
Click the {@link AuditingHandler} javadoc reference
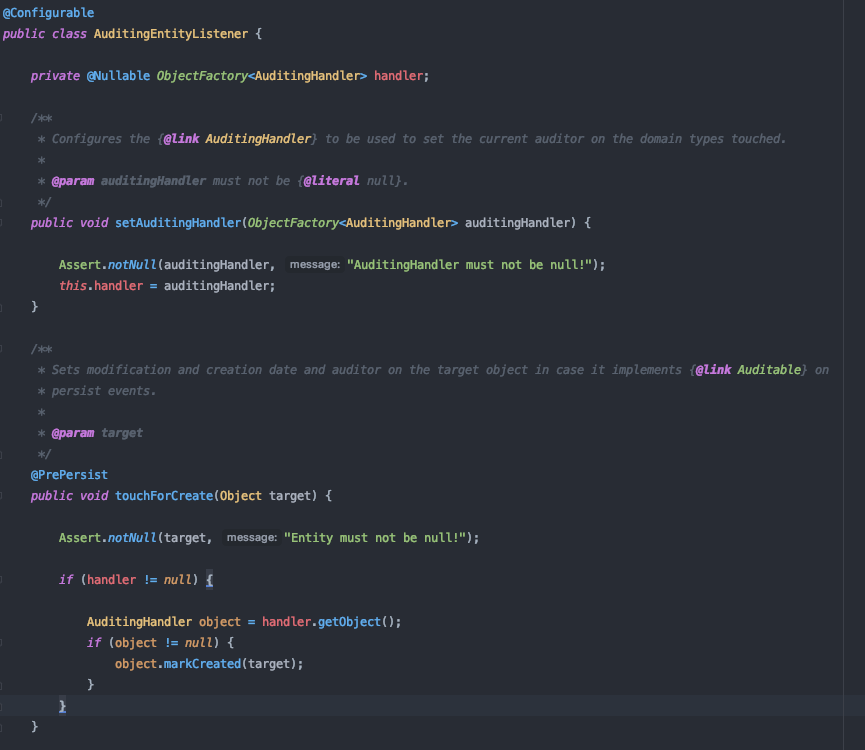[237, 138]
